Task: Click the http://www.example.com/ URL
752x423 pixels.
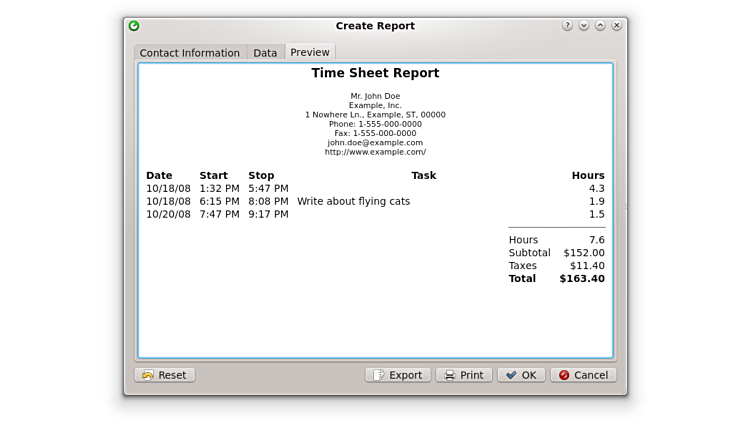Action: (x=375, y=152)
